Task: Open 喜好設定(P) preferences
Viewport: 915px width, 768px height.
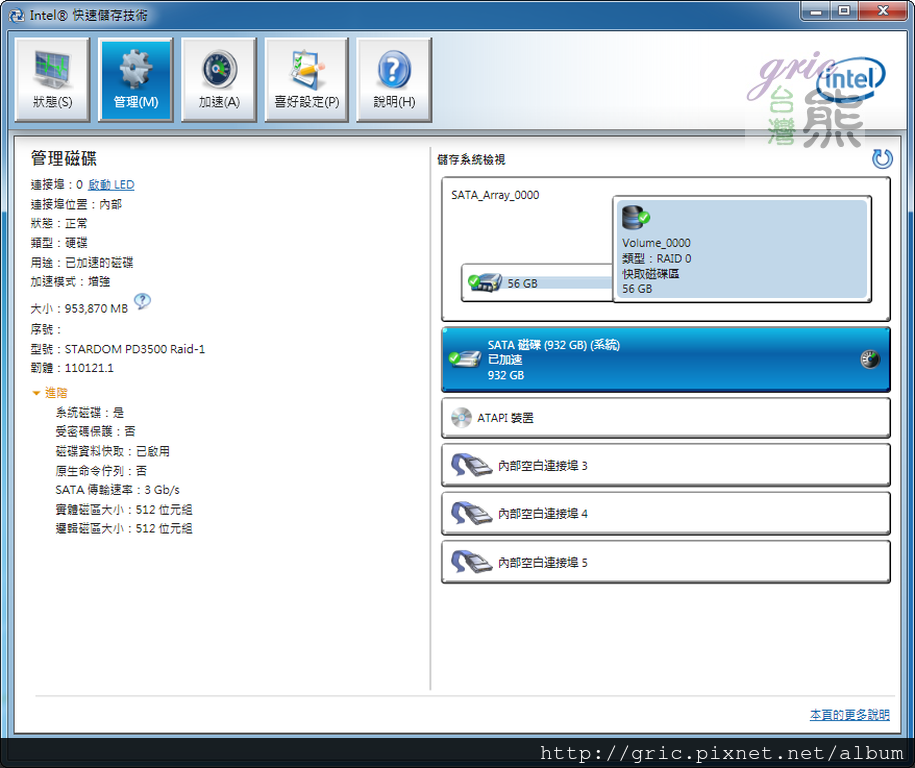Action: [306, 80]
